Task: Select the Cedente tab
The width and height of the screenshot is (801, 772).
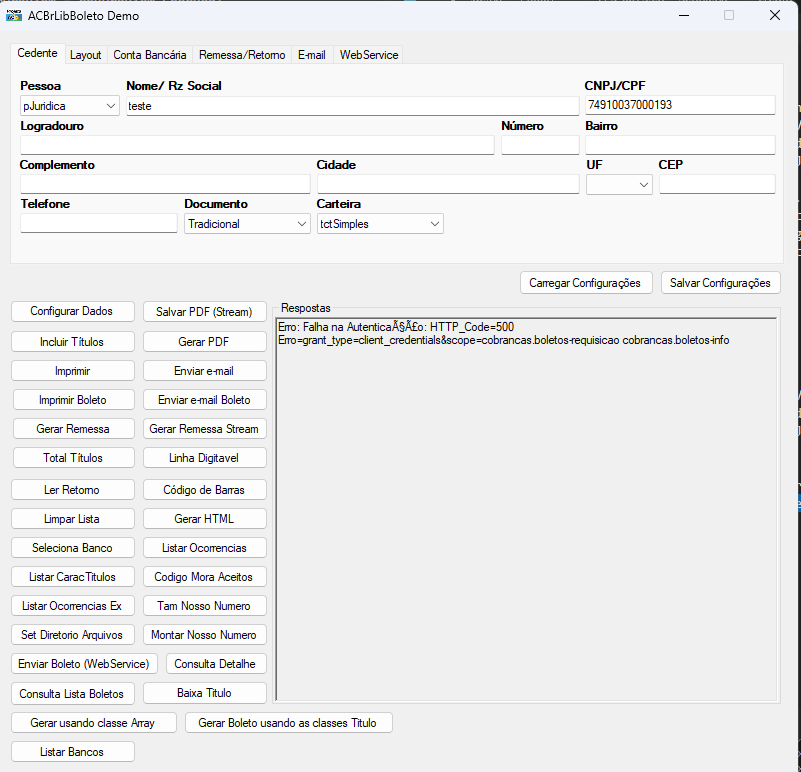Action: [37, 53]
